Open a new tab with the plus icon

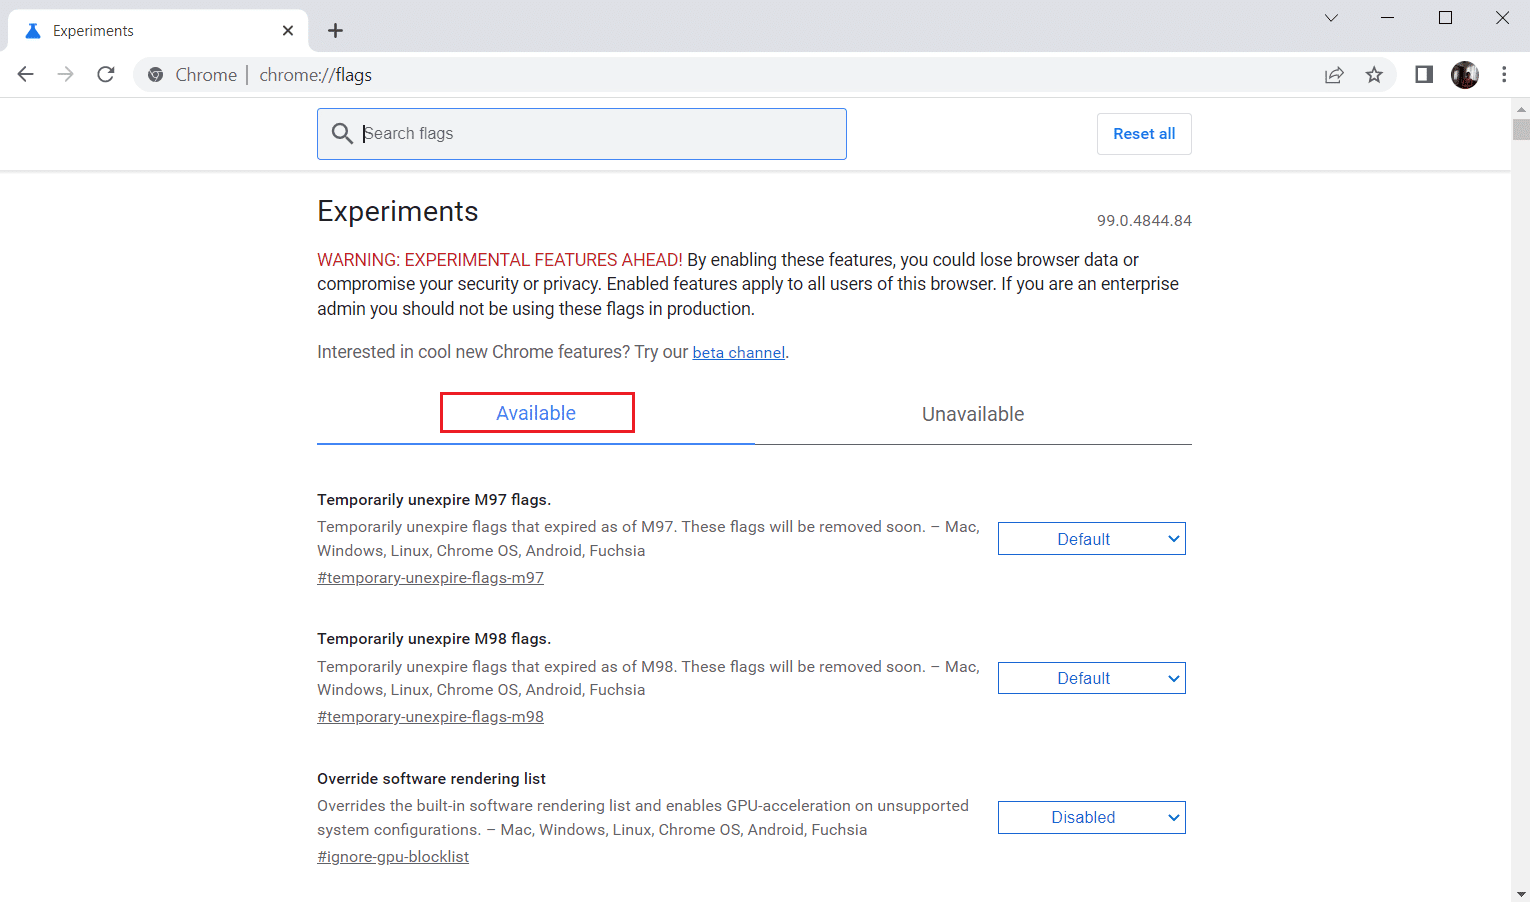tap(336, 31)
